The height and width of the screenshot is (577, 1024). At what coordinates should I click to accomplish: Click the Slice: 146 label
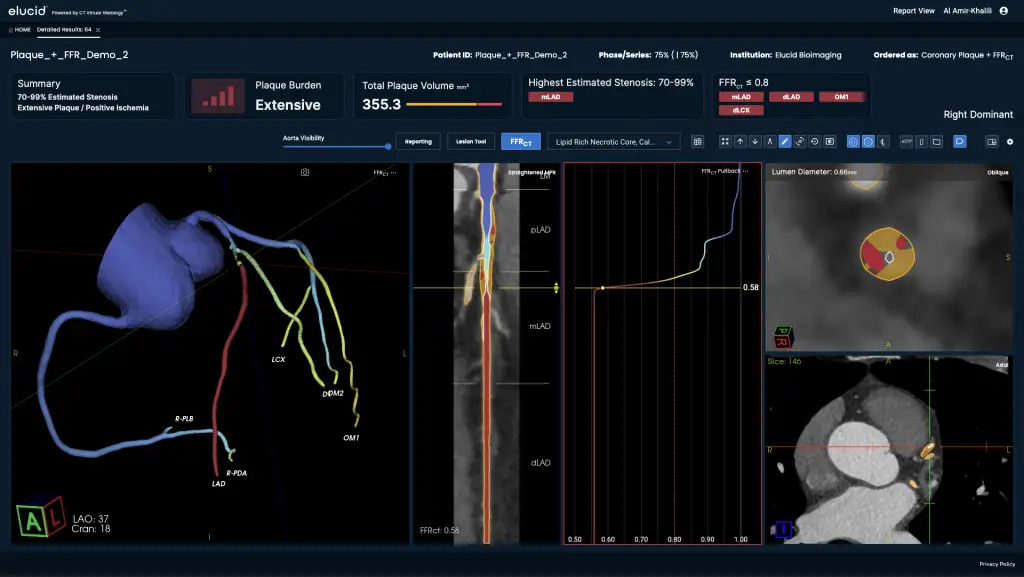coord(784,362)
